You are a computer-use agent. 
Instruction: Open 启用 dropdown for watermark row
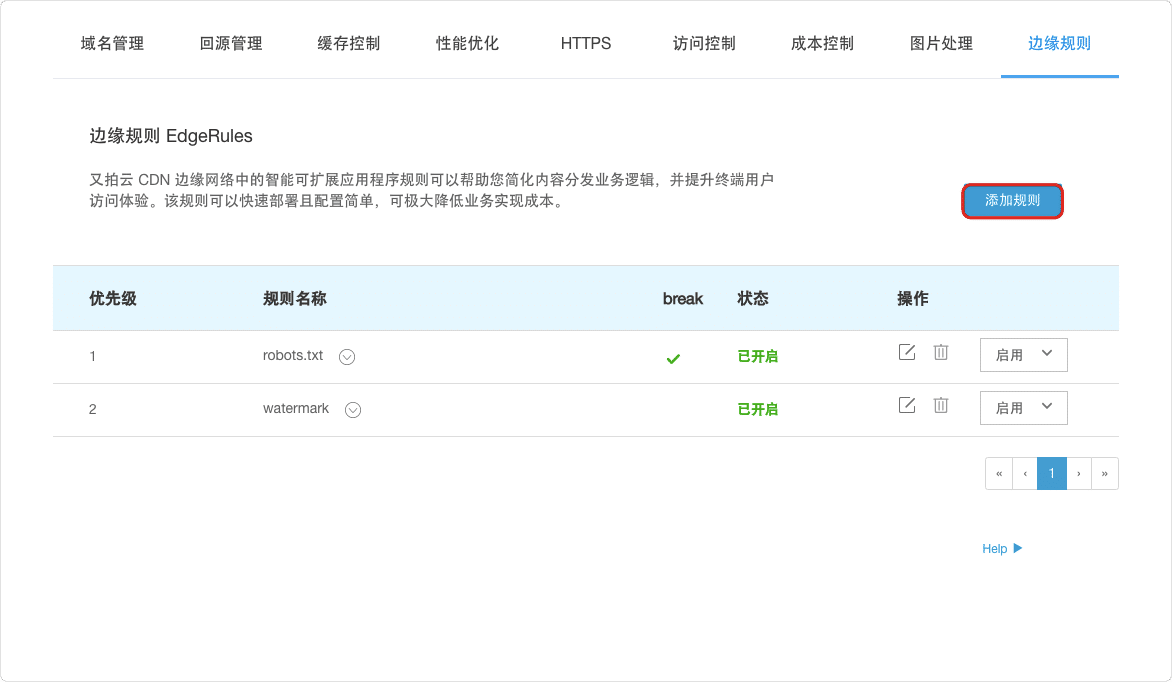(x=1023, y=408)
